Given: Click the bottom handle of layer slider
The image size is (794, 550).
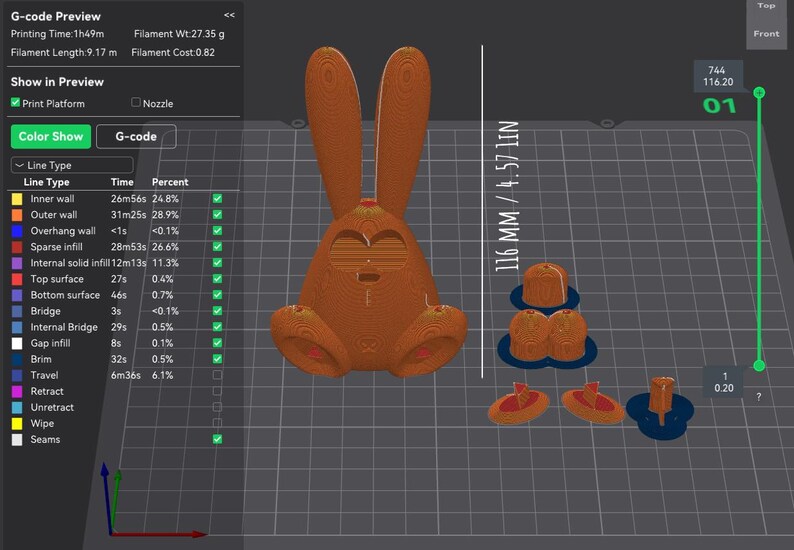Looking at the screenshot, I should (x=759, y=366).
